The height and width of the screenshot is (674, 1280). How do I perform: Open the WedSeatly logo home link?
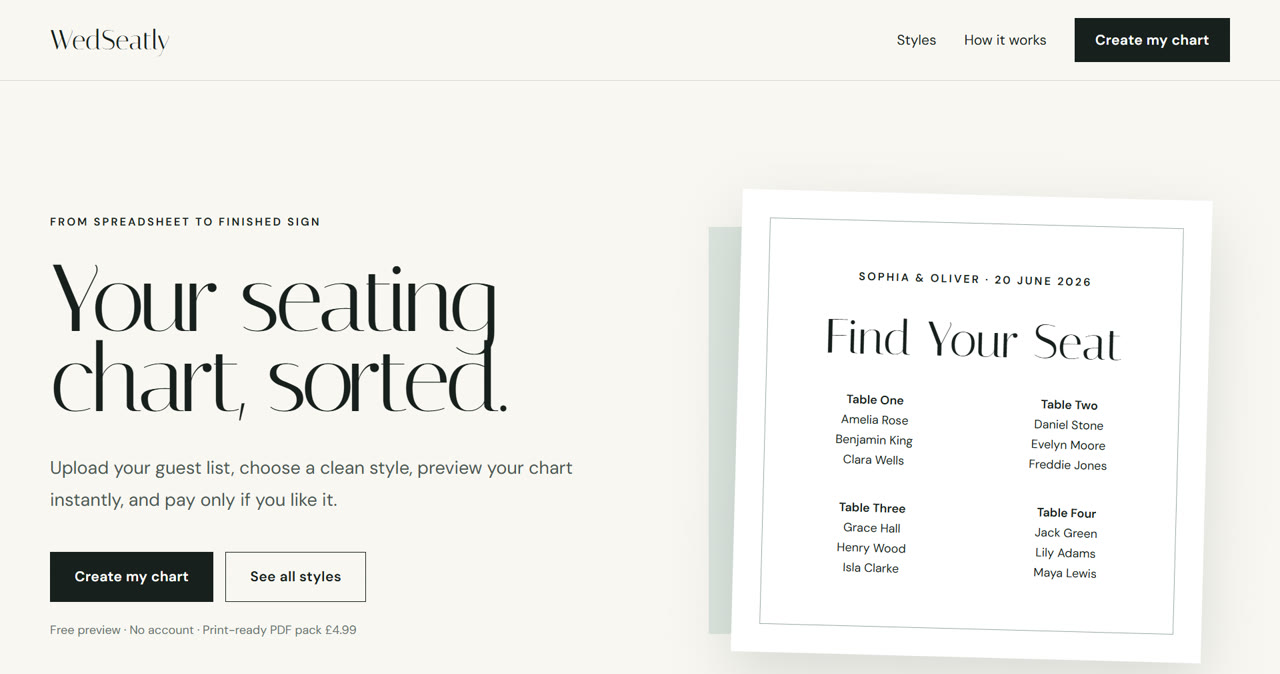pos(110,40)
